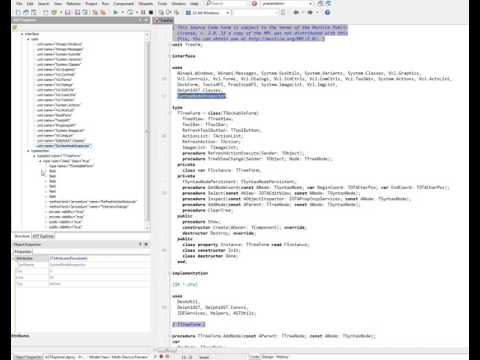Viewport: 480px width, 360px height.
Task: Click the blue Help icon in toolbar
Action: [327, 12]
